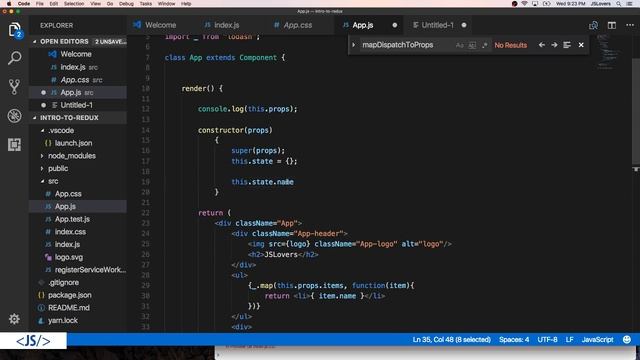
Task: Toggle Use Regular Expression in find widget
Action: 484,45
